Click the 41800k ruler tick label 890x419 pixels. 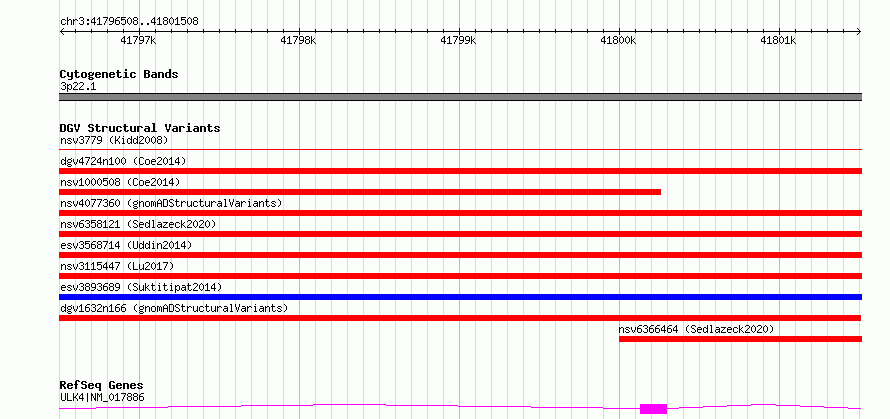coord(619,40)
